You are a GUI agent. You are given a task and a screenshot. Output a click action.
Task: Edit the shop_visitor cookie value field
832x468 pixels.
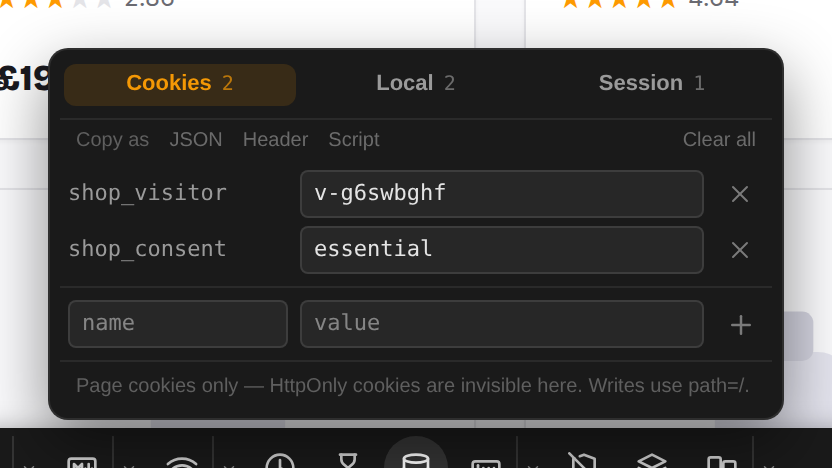point(502,194)
